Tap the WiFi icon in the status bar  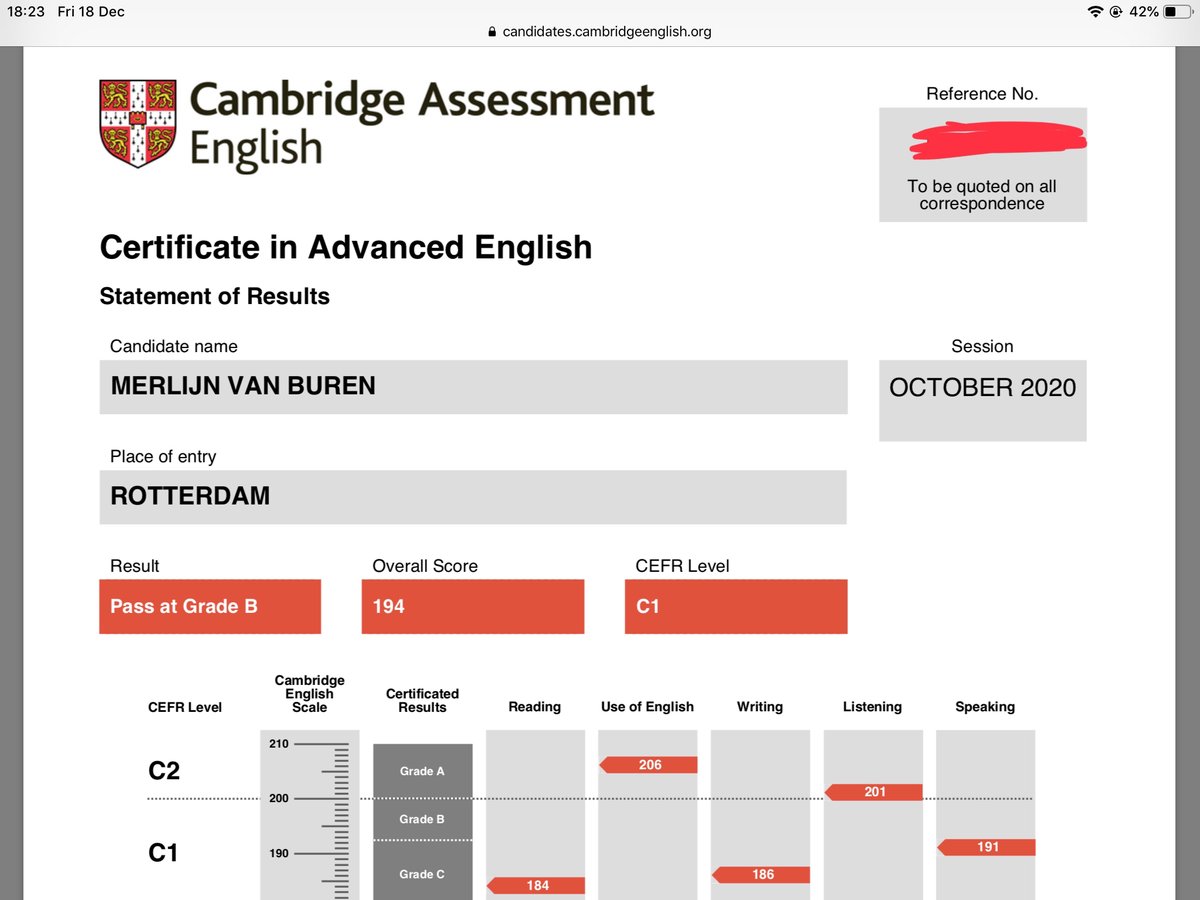[x=1095, y=11]
